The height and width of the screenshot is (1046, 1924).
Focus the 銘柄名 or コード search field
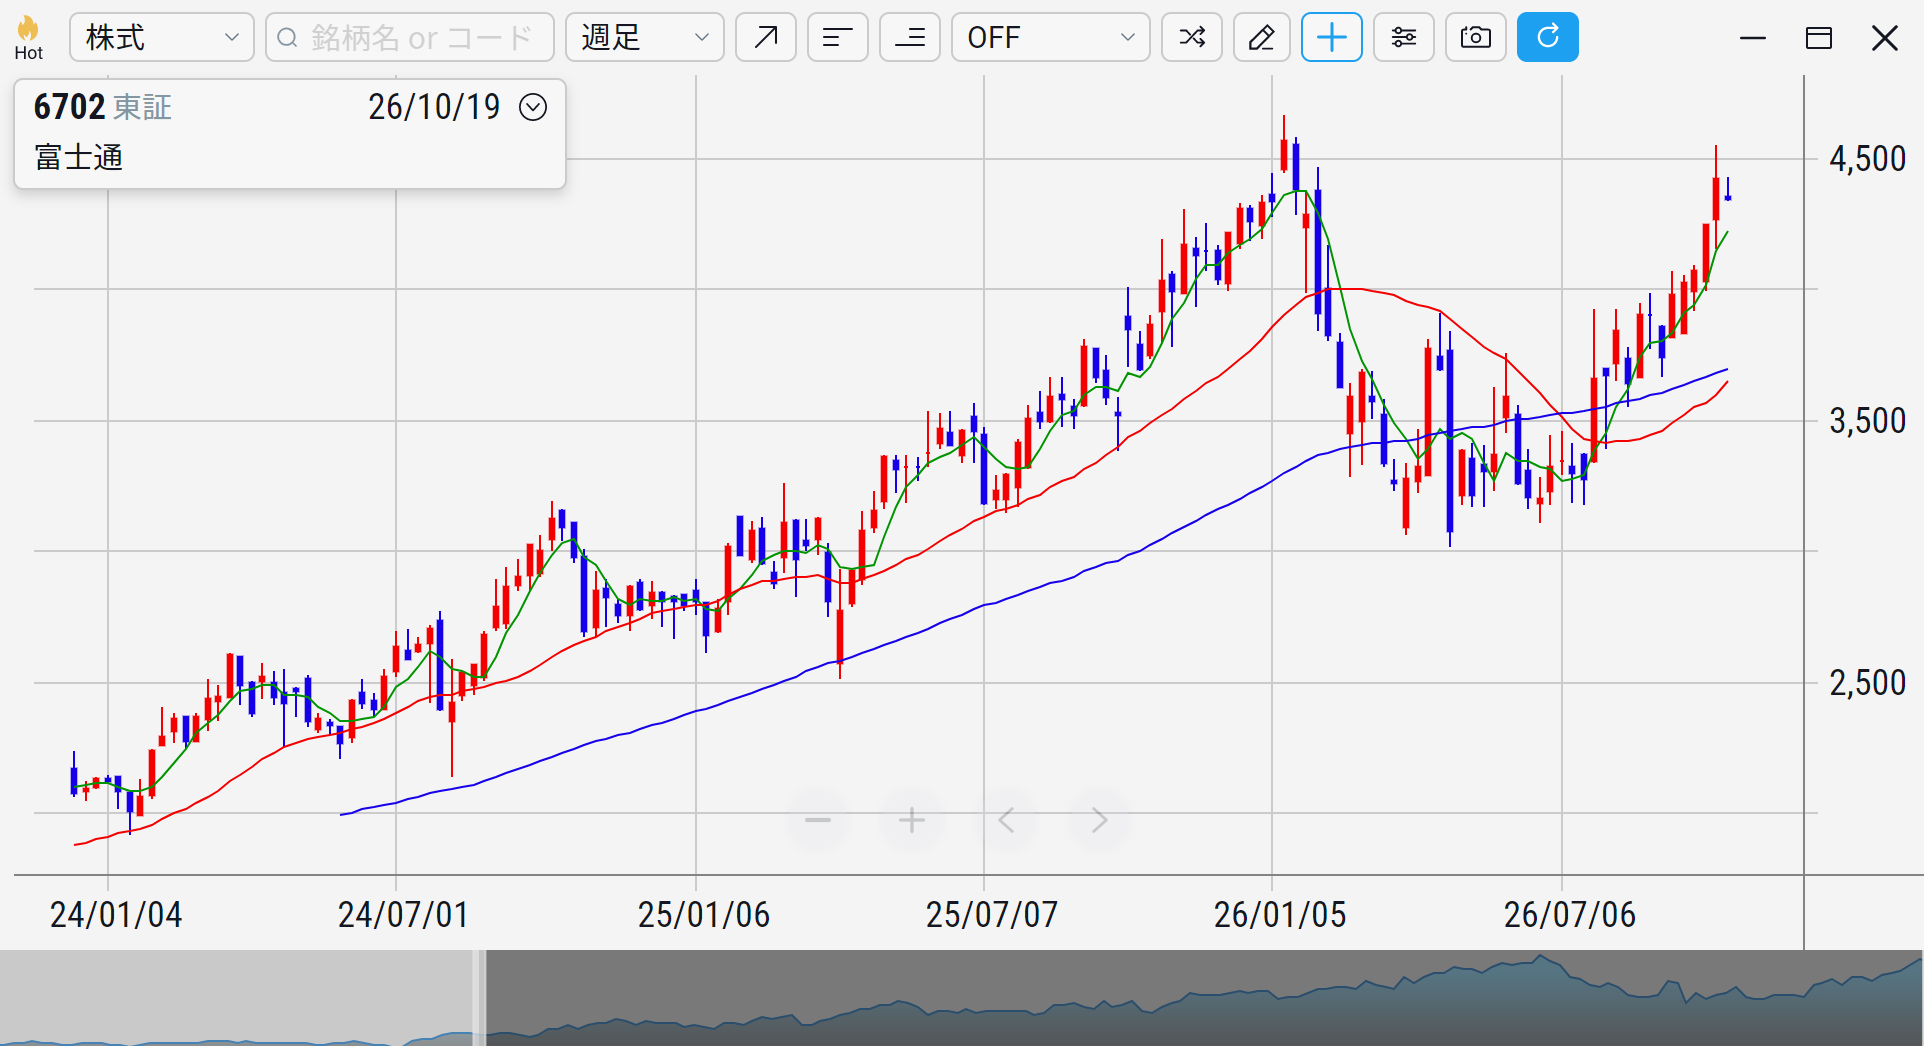[410, 38]
